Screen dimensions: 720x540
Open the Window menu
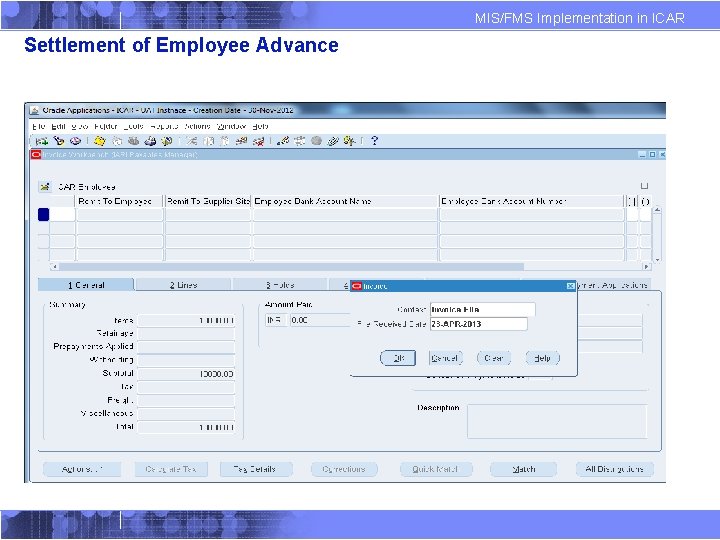(231, 126)
